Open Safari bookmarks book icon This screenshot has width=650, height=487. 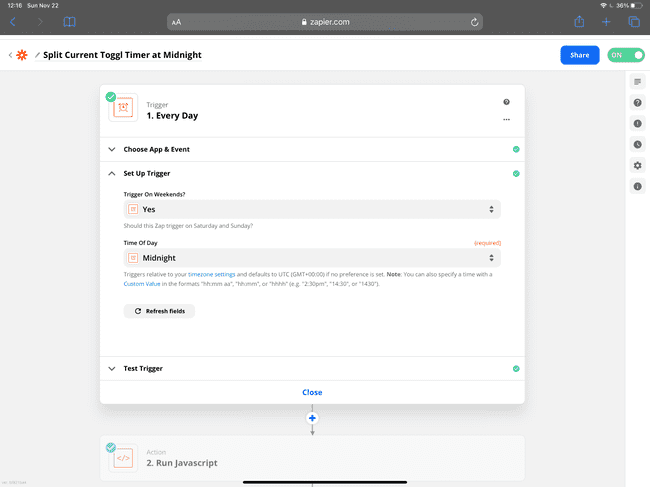click(69, 22)
